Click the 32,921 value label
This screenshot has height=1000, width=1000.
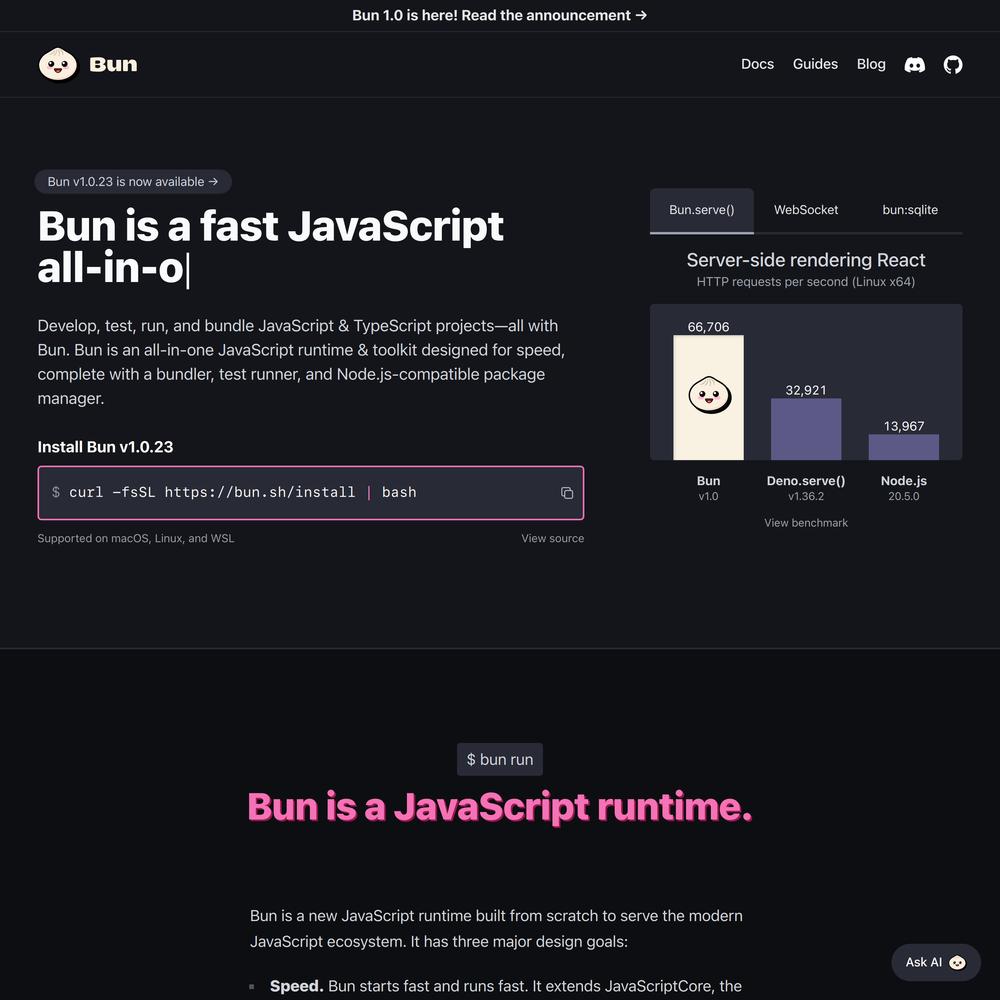[x=805, y=390]
